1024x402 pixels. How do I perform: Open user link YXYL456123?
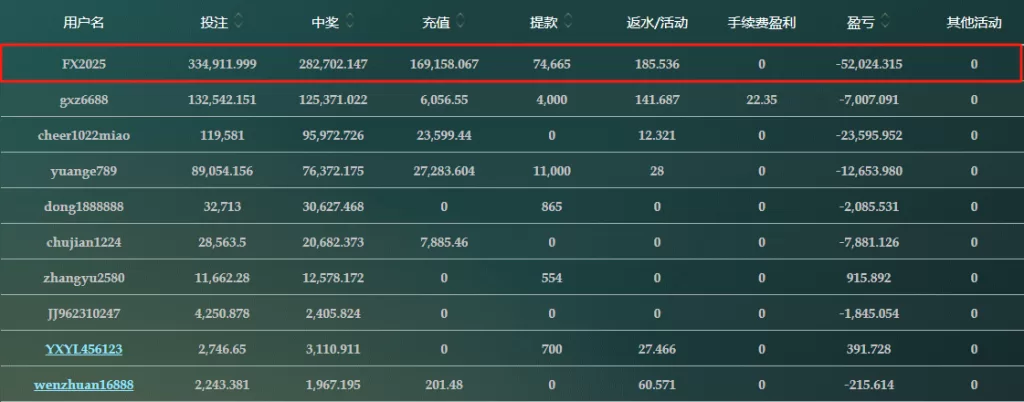pyautogui.click(x=84, y=350)
